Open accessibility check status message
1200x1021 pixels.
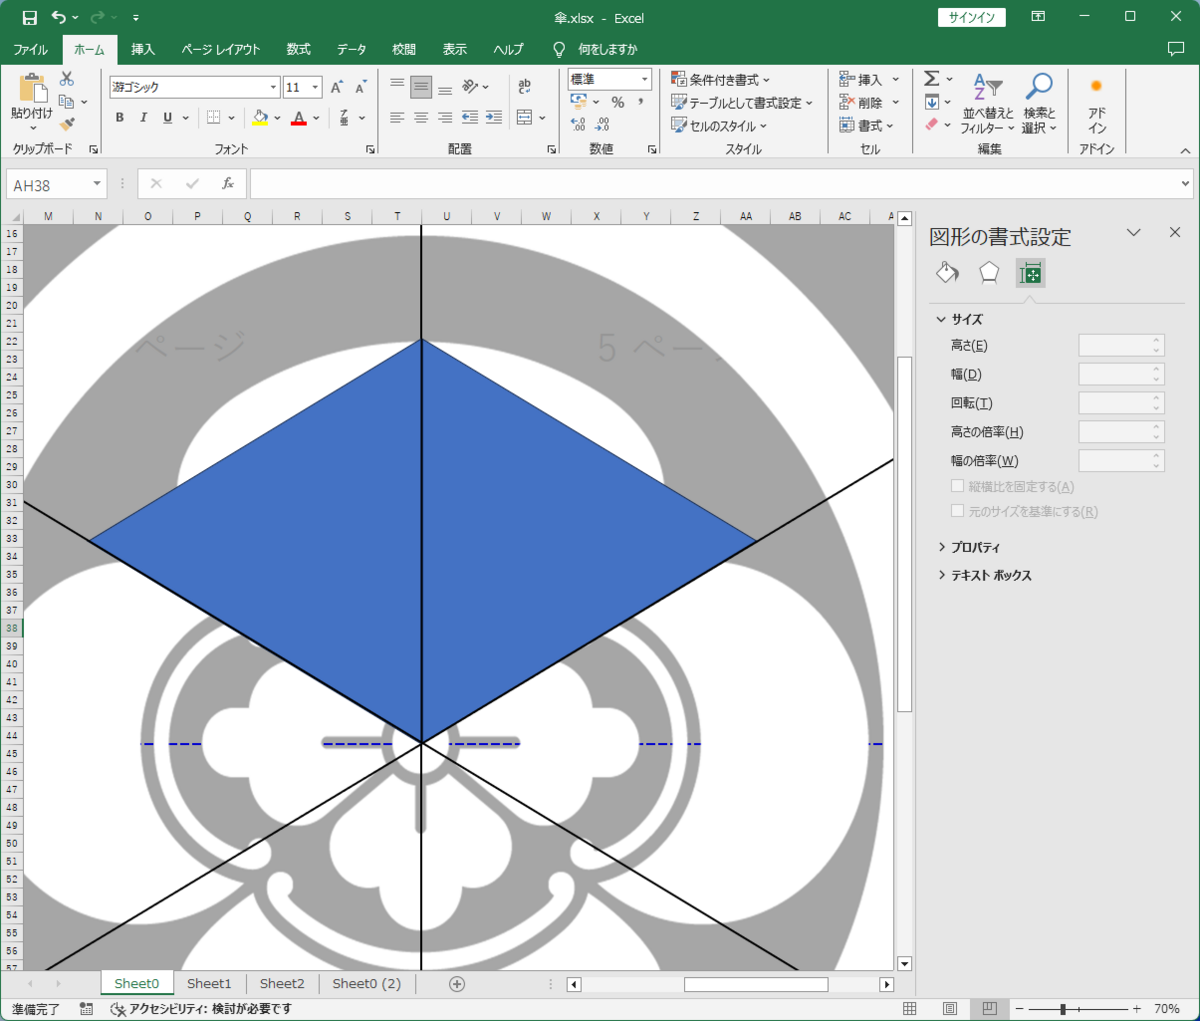(201, 1009)
